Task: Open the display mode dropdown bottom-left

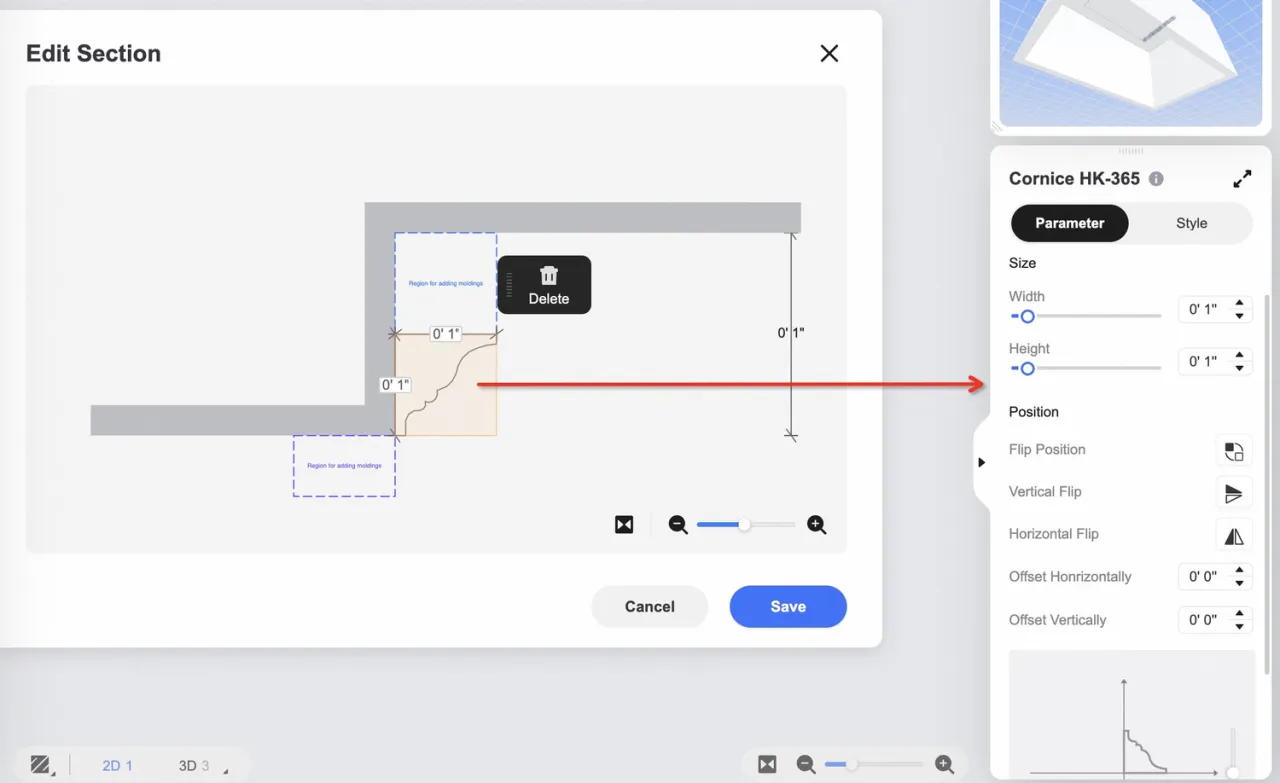Action: 41,766
